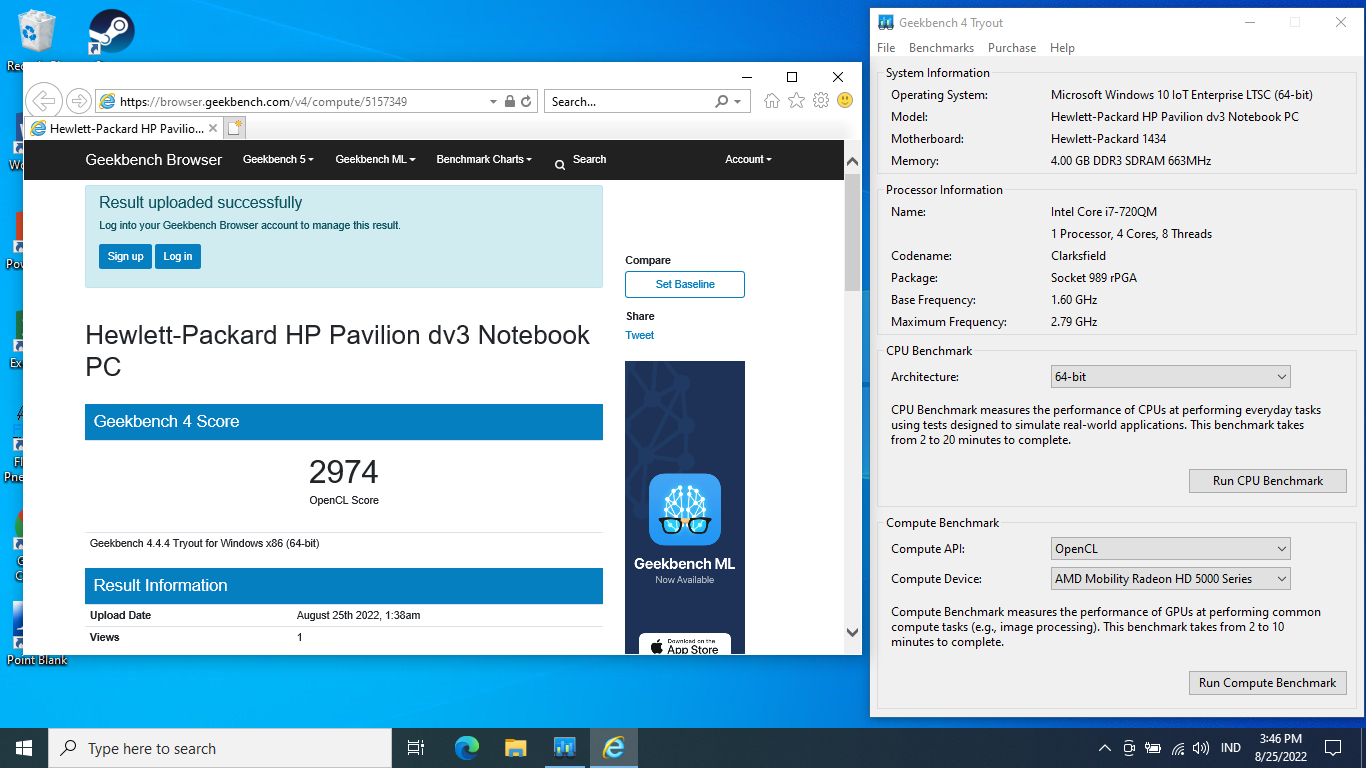Viewport: 1366px width, 768px height.
Task: Click the Log in button
Action: (178, 256)
